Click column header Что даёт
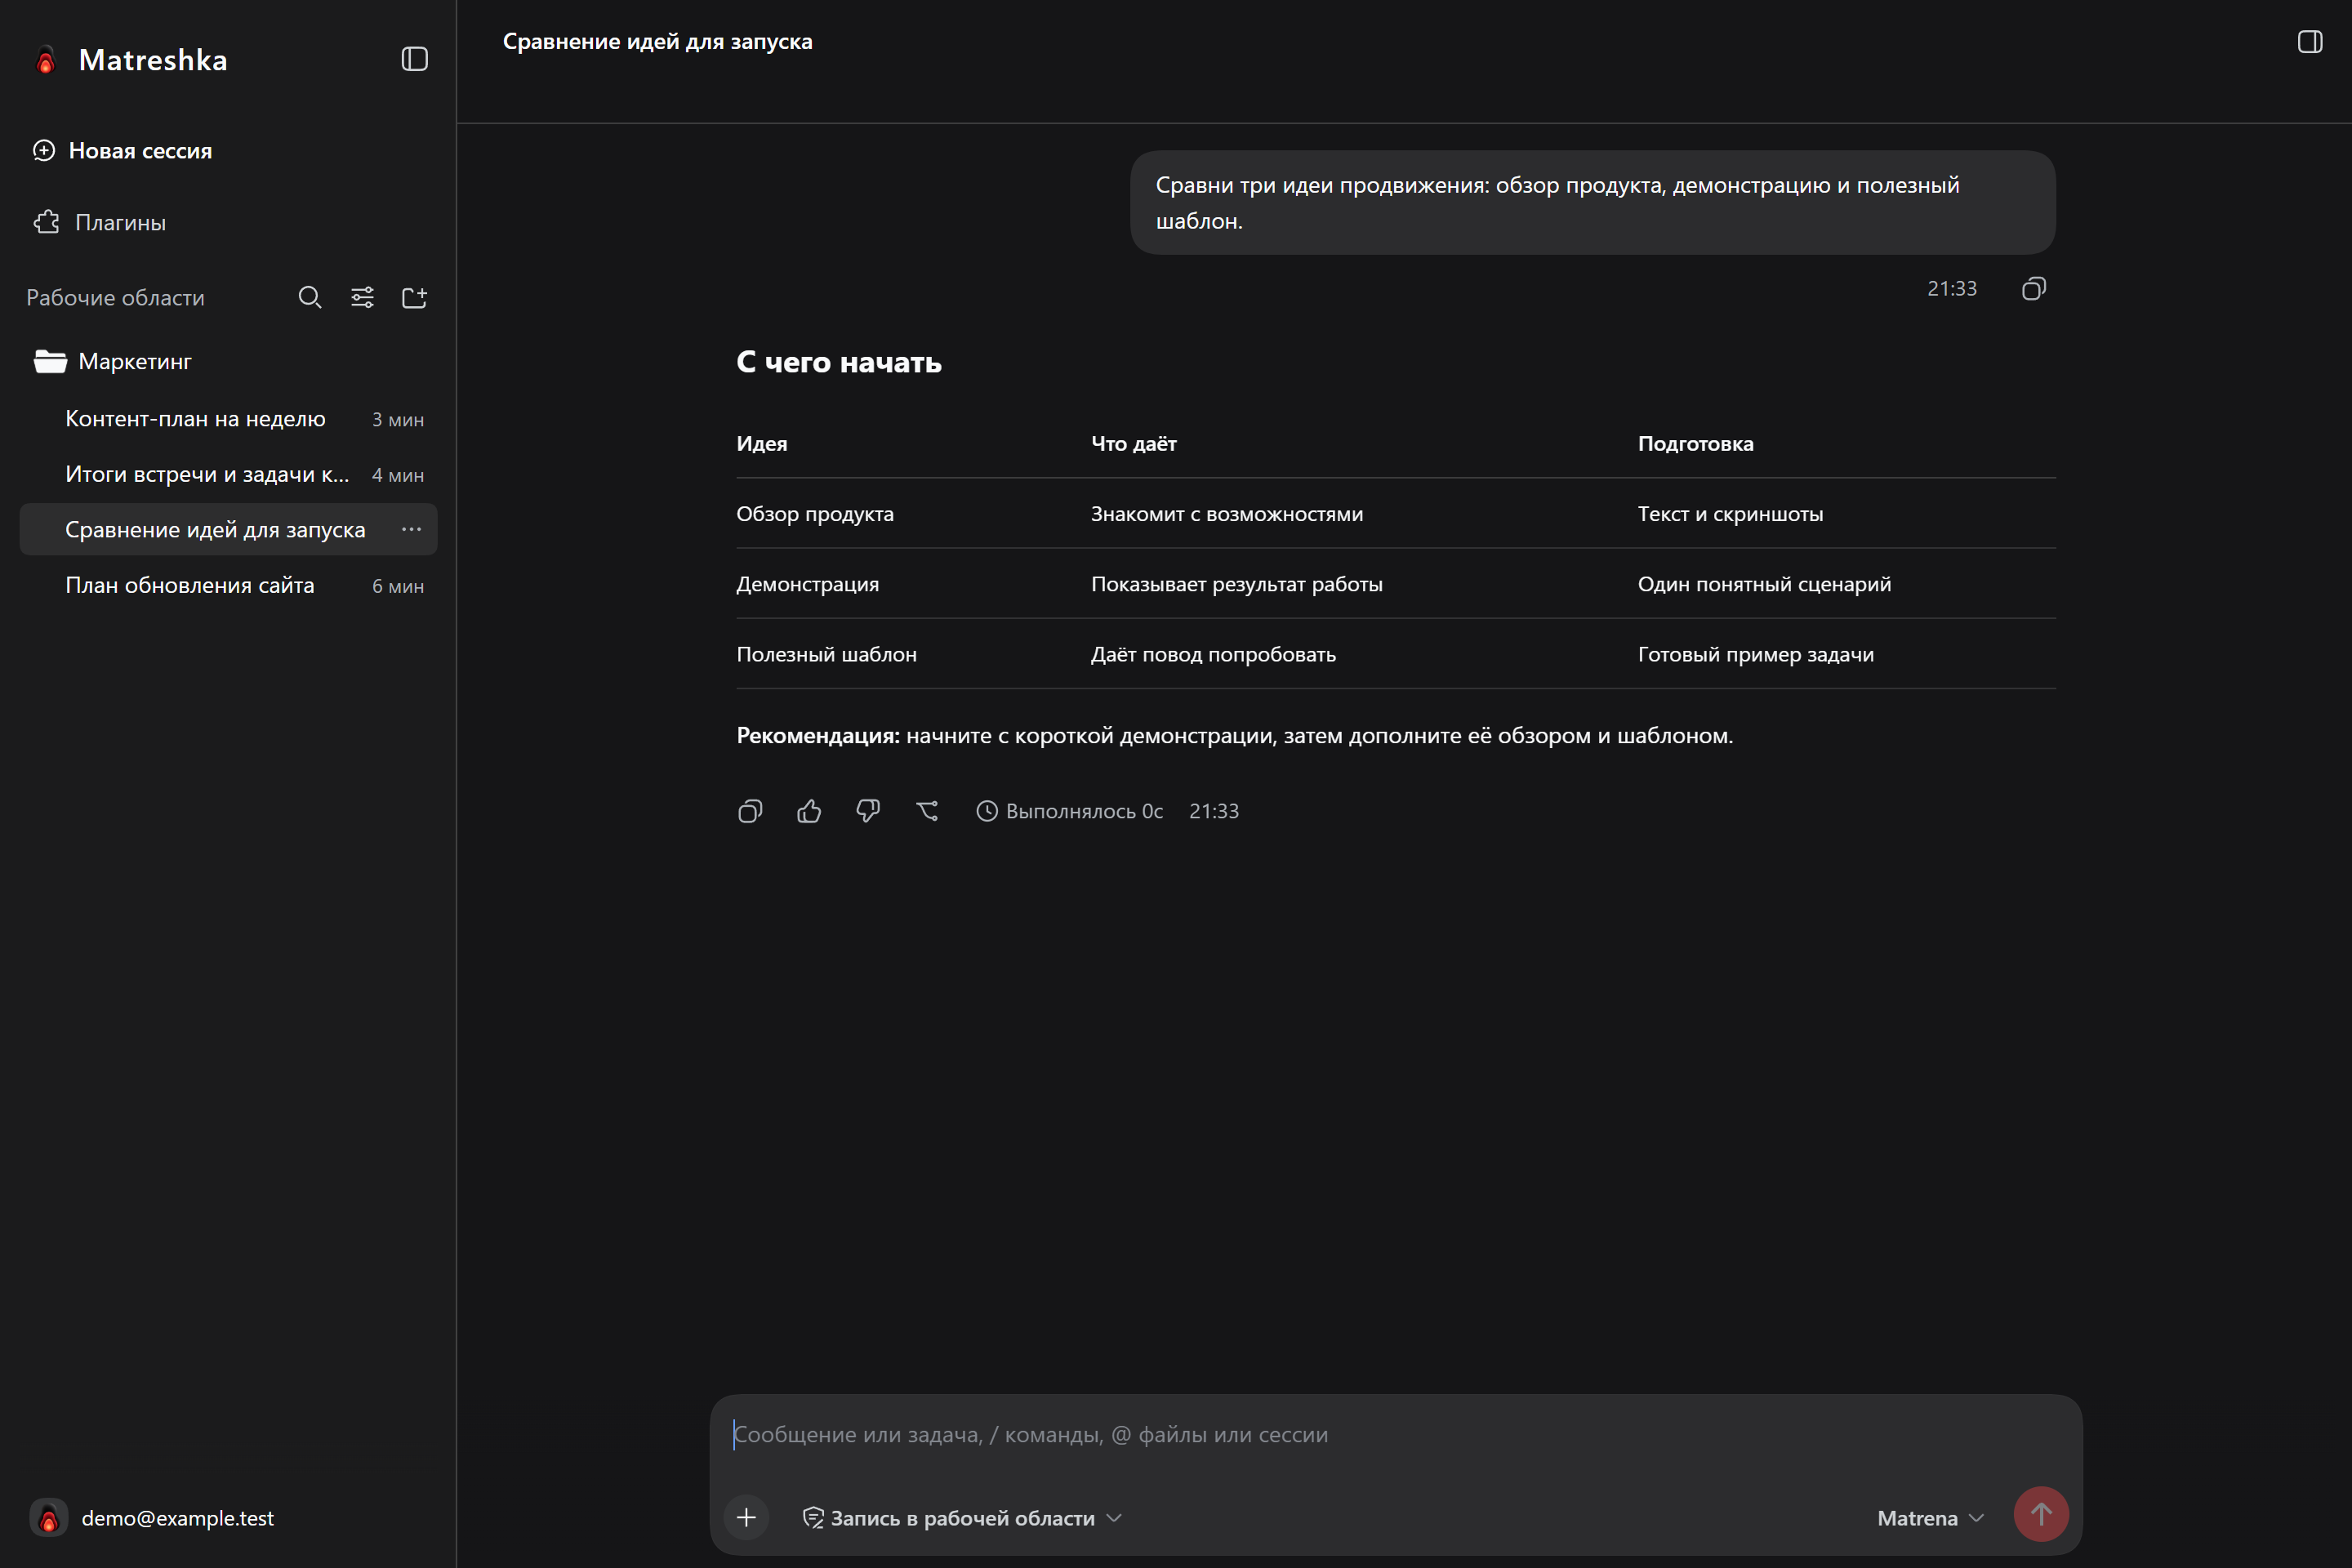The height and width of the screenshot is (1568, 2352). 1133,444
